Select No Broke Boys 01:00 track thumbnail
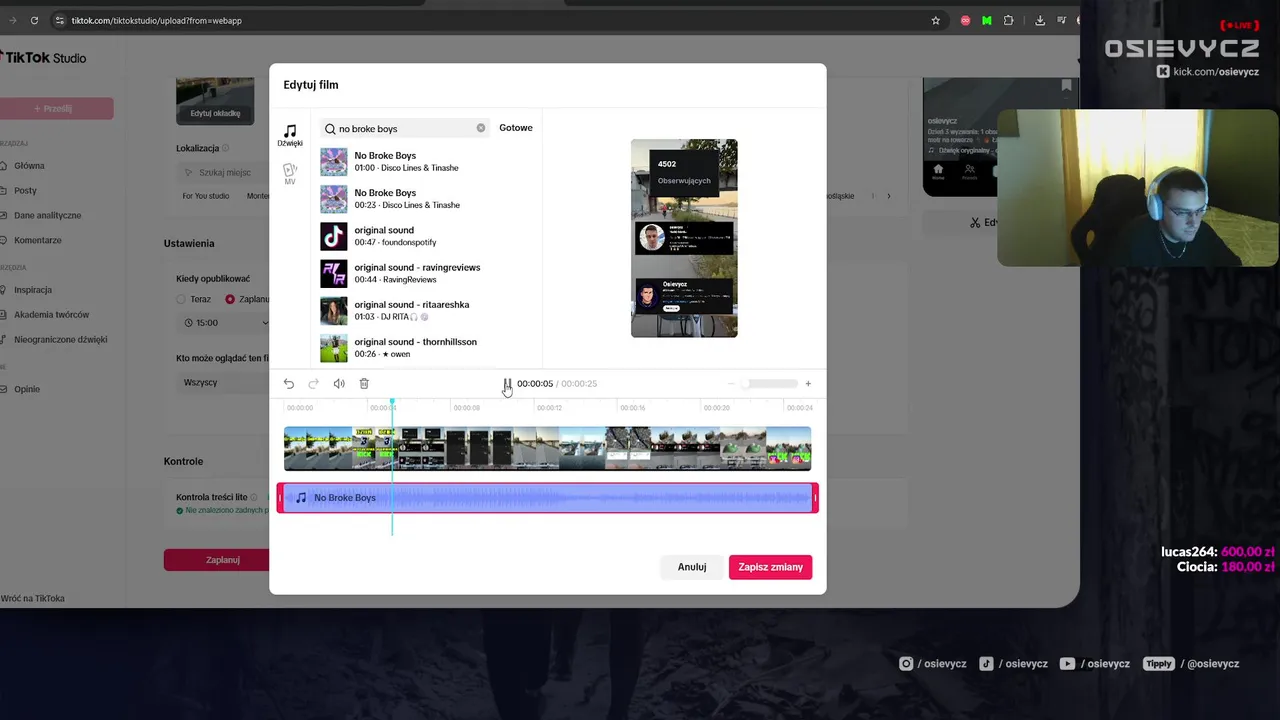1280x720 pixels. [x=333, y=162]
